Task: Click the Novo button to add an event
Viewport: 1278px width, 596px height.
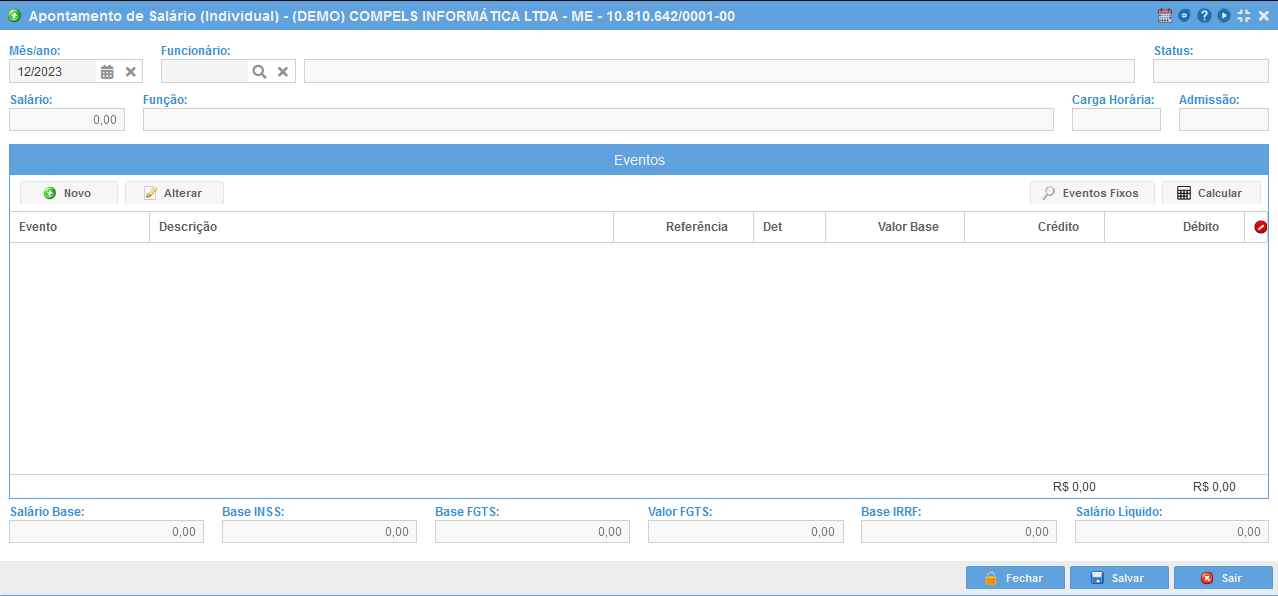Action: click(69, 193)
